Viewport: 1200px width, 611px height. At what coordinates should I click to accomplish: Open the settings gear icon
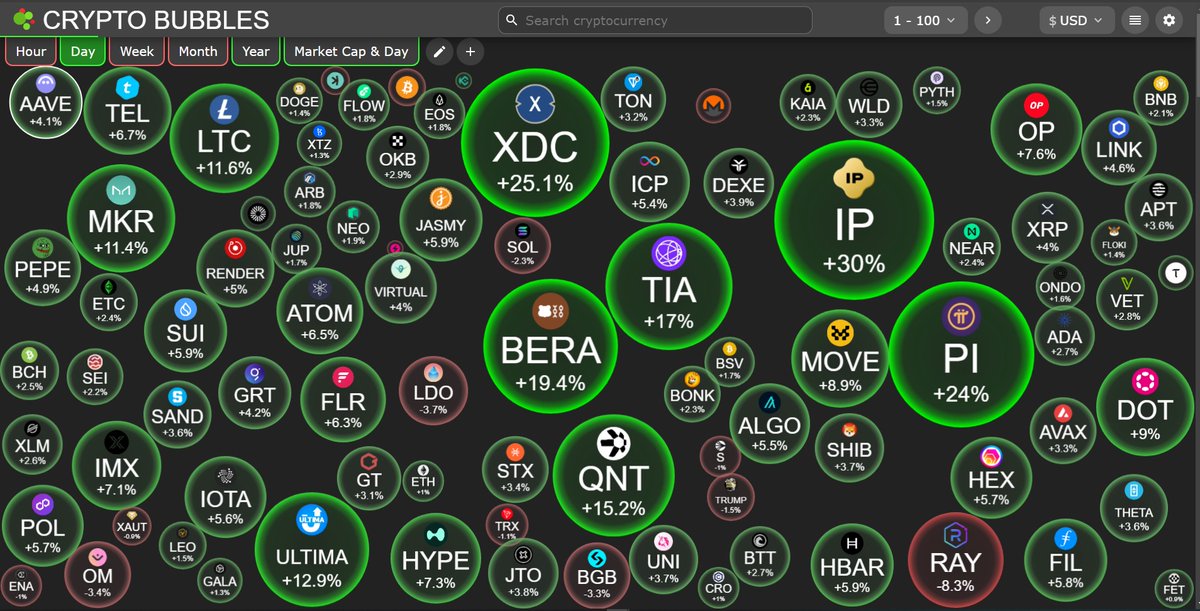[1167, 20]
